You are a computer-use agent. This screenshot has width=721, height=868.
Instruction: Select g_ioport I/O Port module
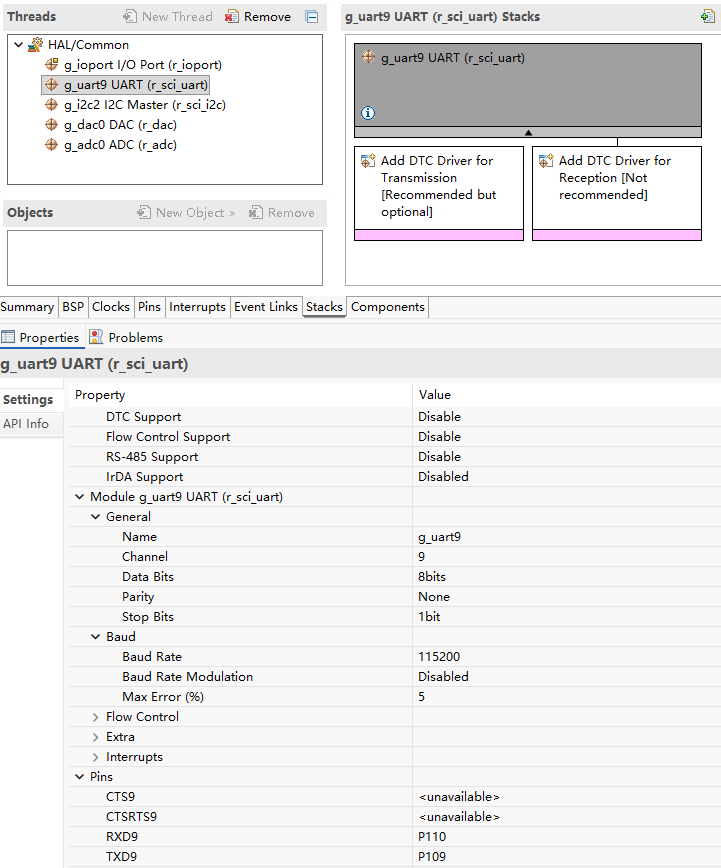click(142, 65)
